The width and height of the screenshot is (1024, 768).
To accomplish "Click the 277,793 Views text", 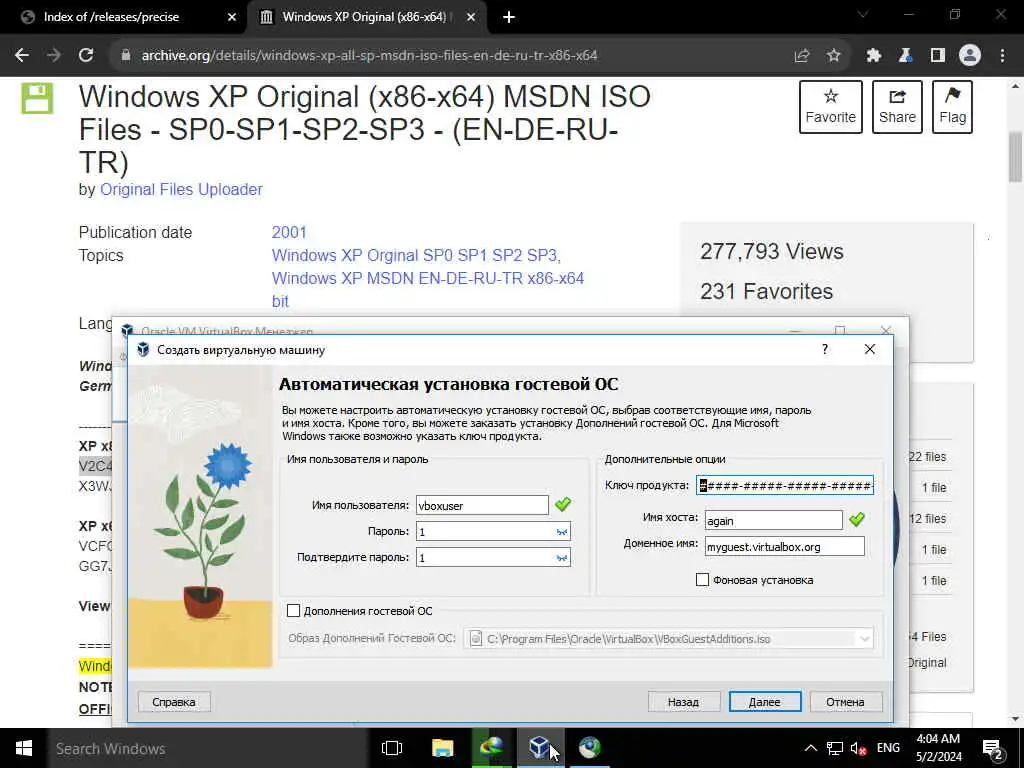I will coord(772,251).
